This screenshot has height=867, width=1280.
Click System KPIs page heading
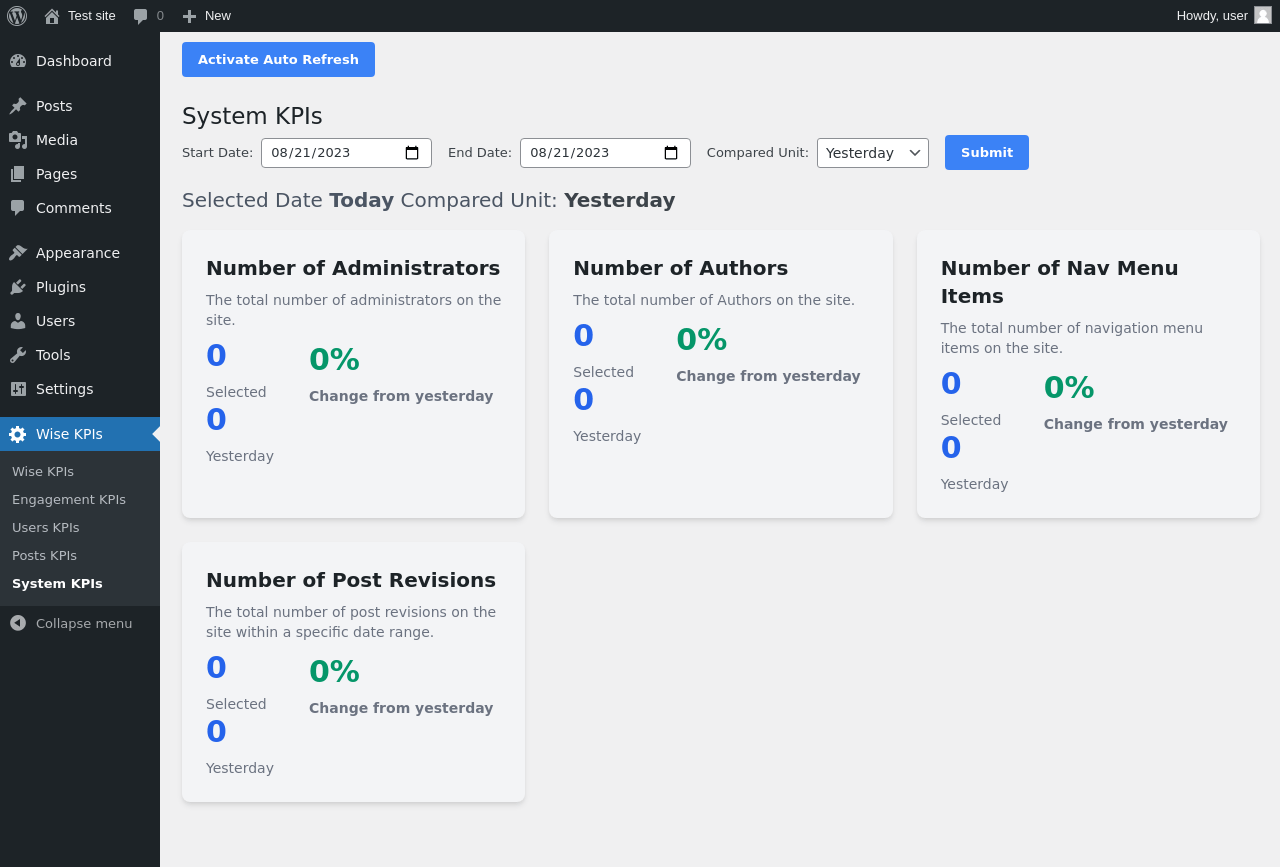point(252,116)
